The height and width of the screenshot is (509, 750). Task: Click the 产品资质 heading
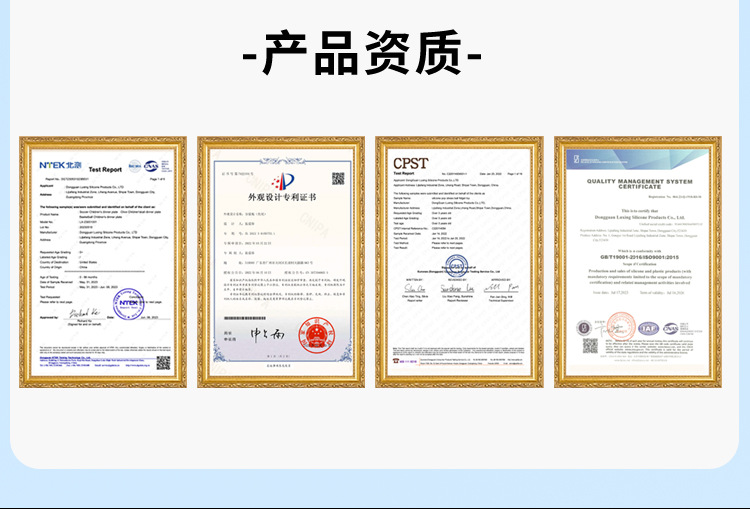[x=362, y=53]
